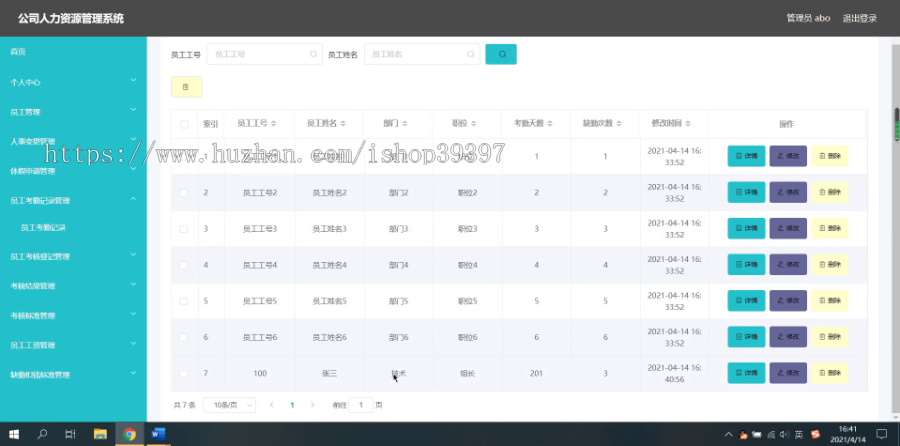
Task: Check the row for 员工工号2
Action: [x=183, y=193]
